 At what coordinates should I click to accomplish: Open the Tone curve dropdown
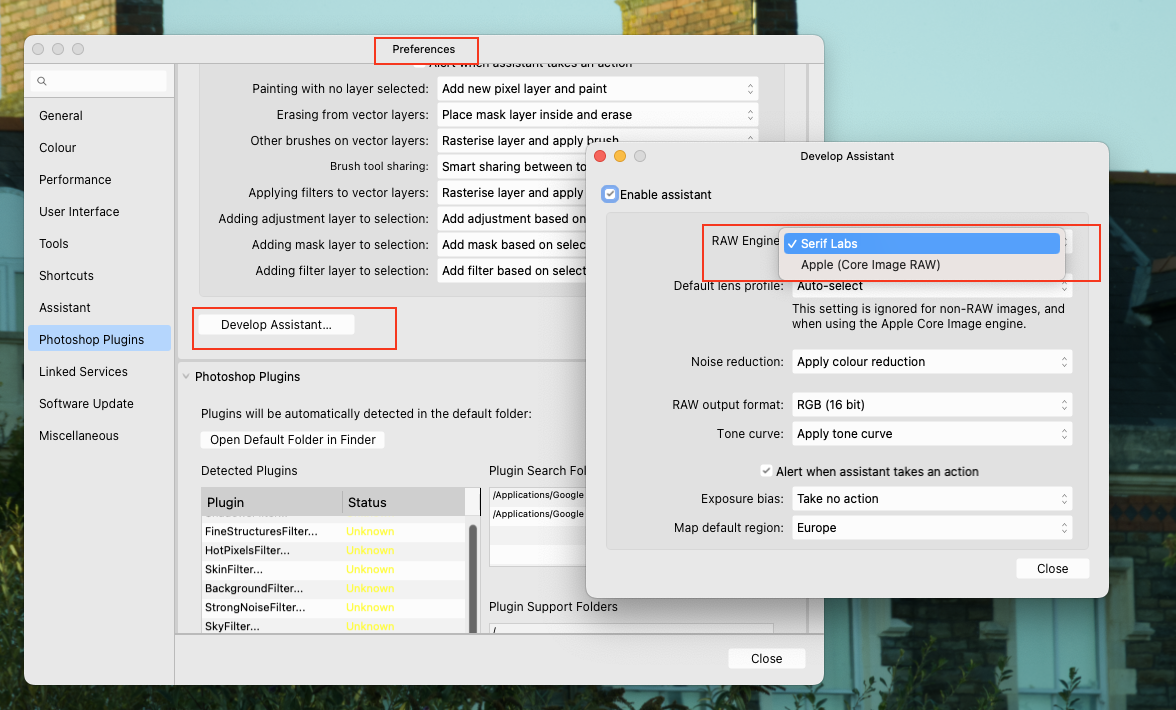pyautogui.click(x=931, y=433)
